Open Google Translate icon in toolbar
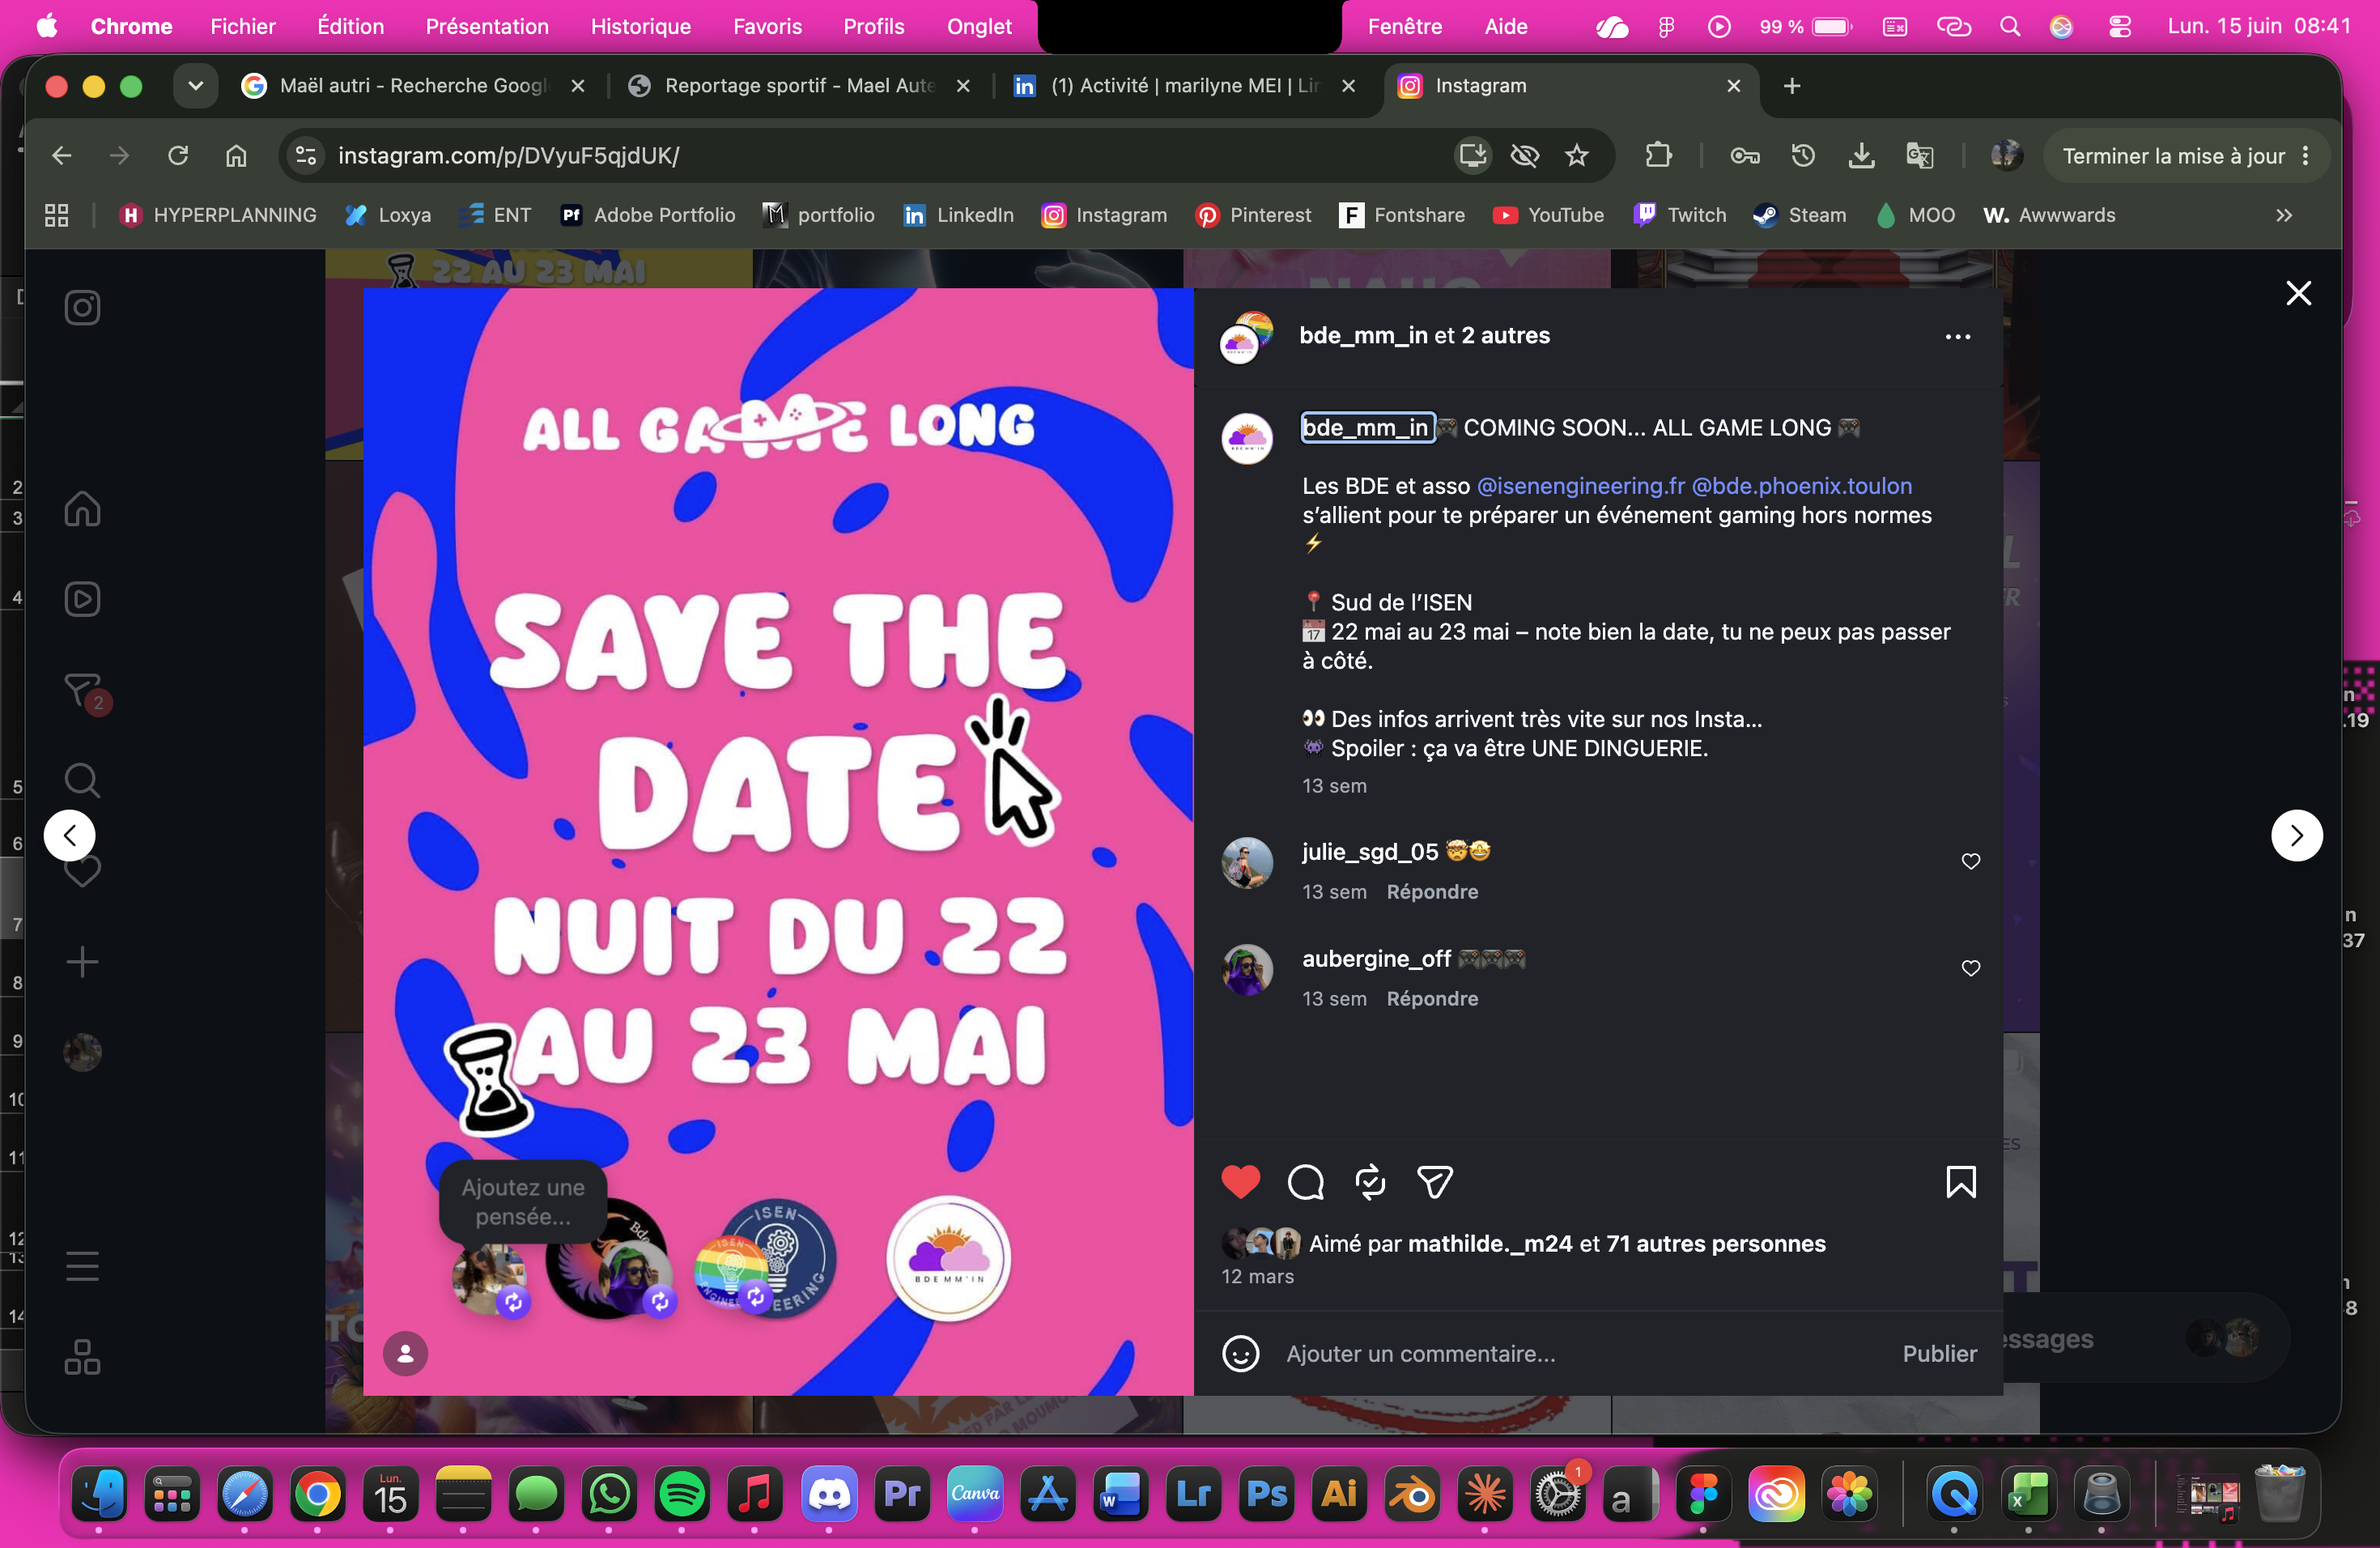Image resolution: width=2380 pixels, height=1548 pixels. tap(1919, 156)
